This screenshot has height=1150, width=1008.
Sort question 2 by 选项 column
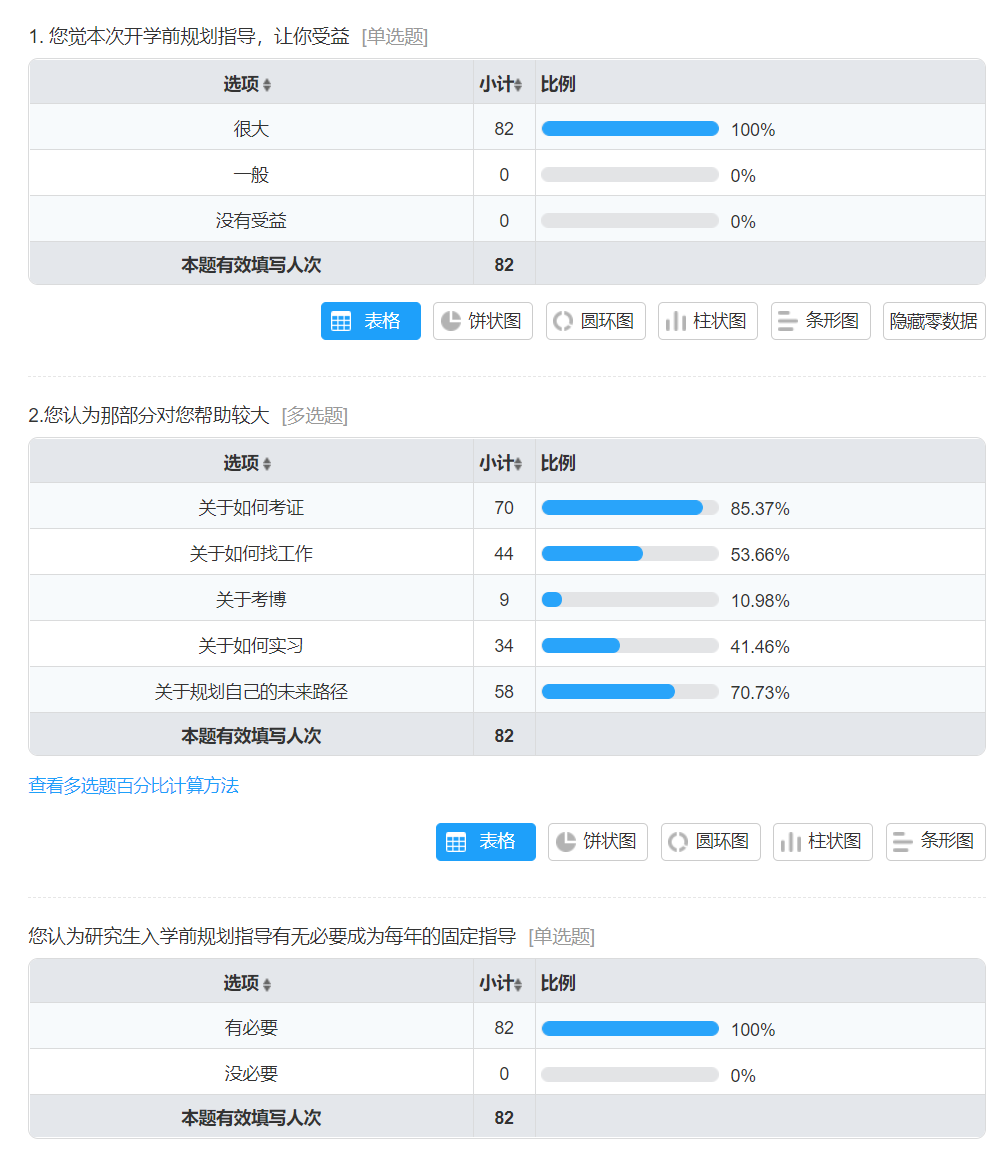click(248, 464)
